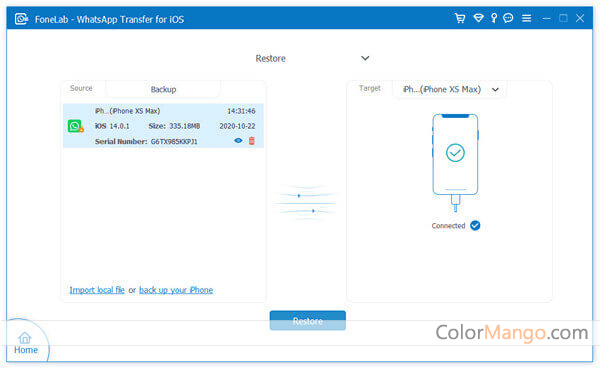Click the WhatsApp backup icon
600x369 pixels.
click(75, 126)
